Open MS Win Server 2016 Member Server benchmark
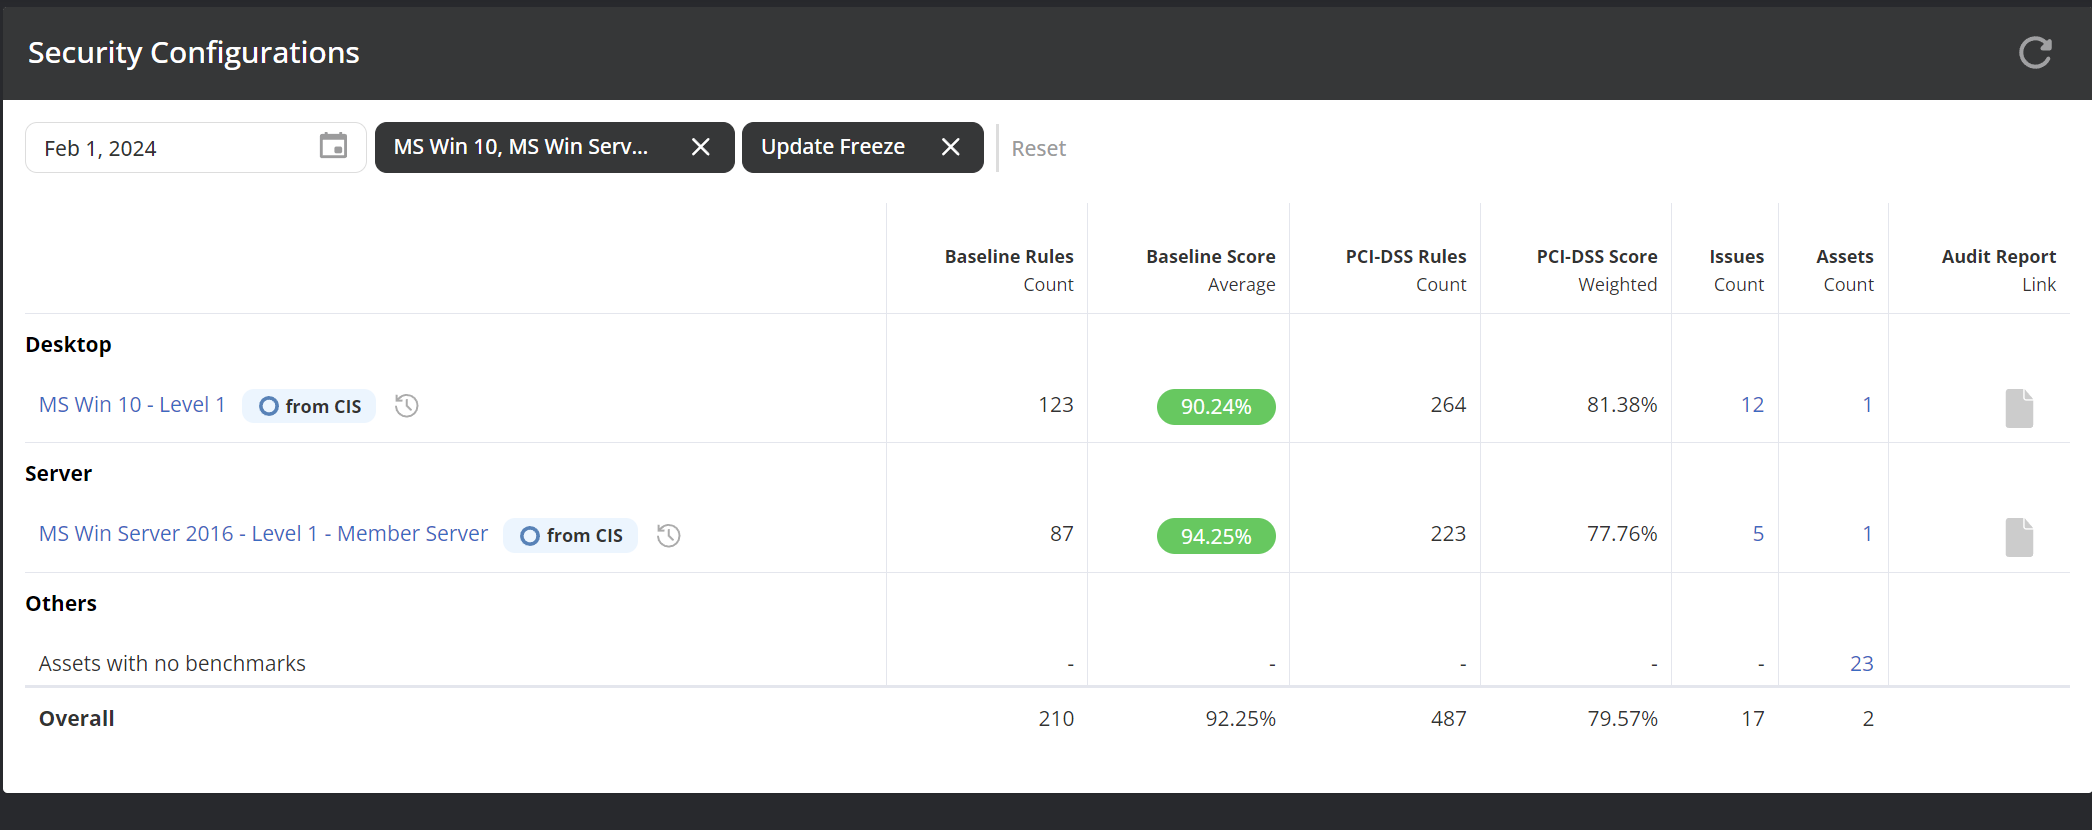This screenshot has height=830, width=2092. pyautogui.click(x=263, y=534)
